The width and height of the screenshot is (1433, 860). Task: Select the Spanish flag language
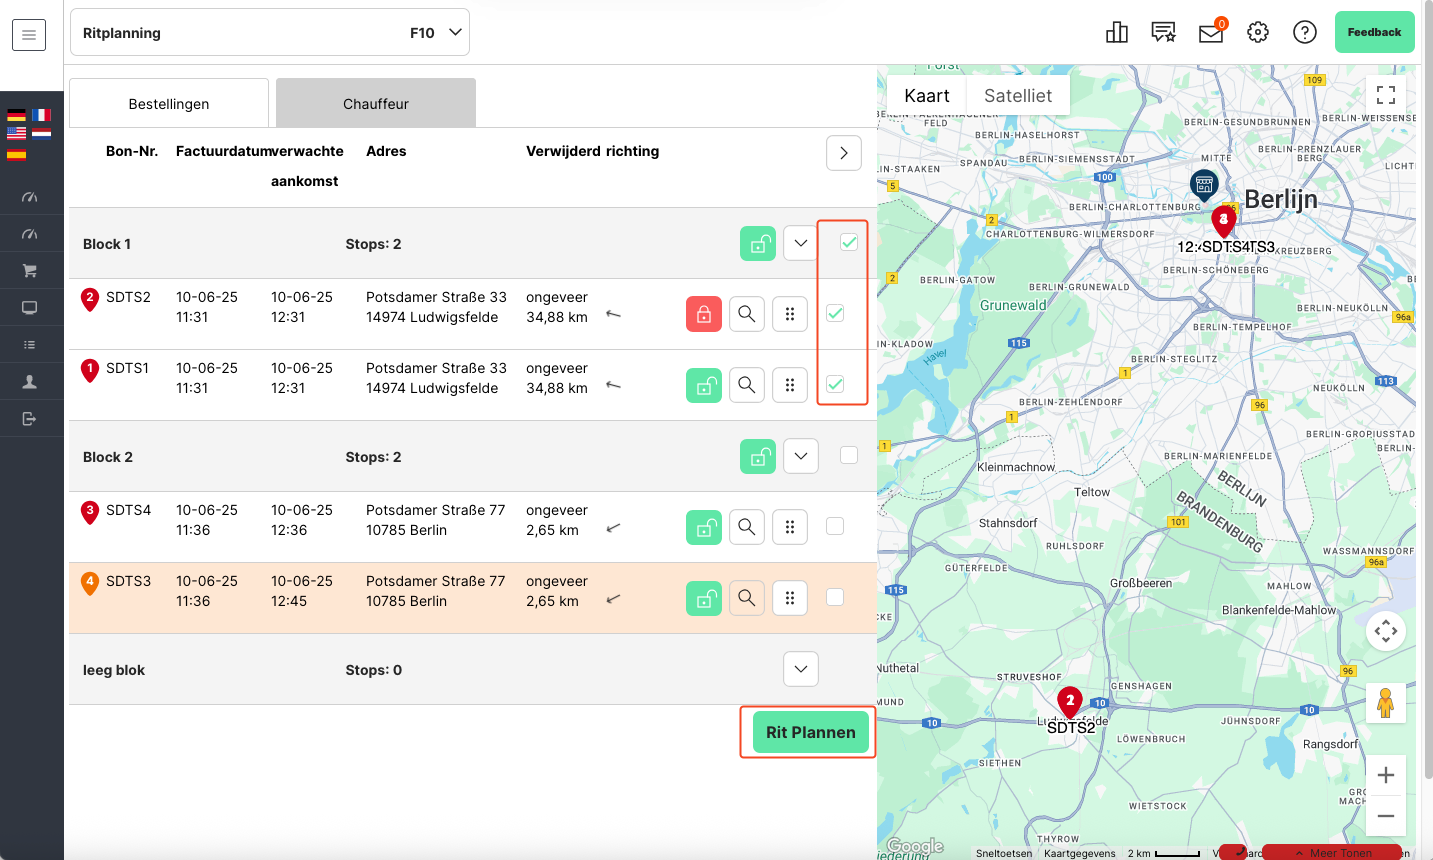[x=16, y=153]
